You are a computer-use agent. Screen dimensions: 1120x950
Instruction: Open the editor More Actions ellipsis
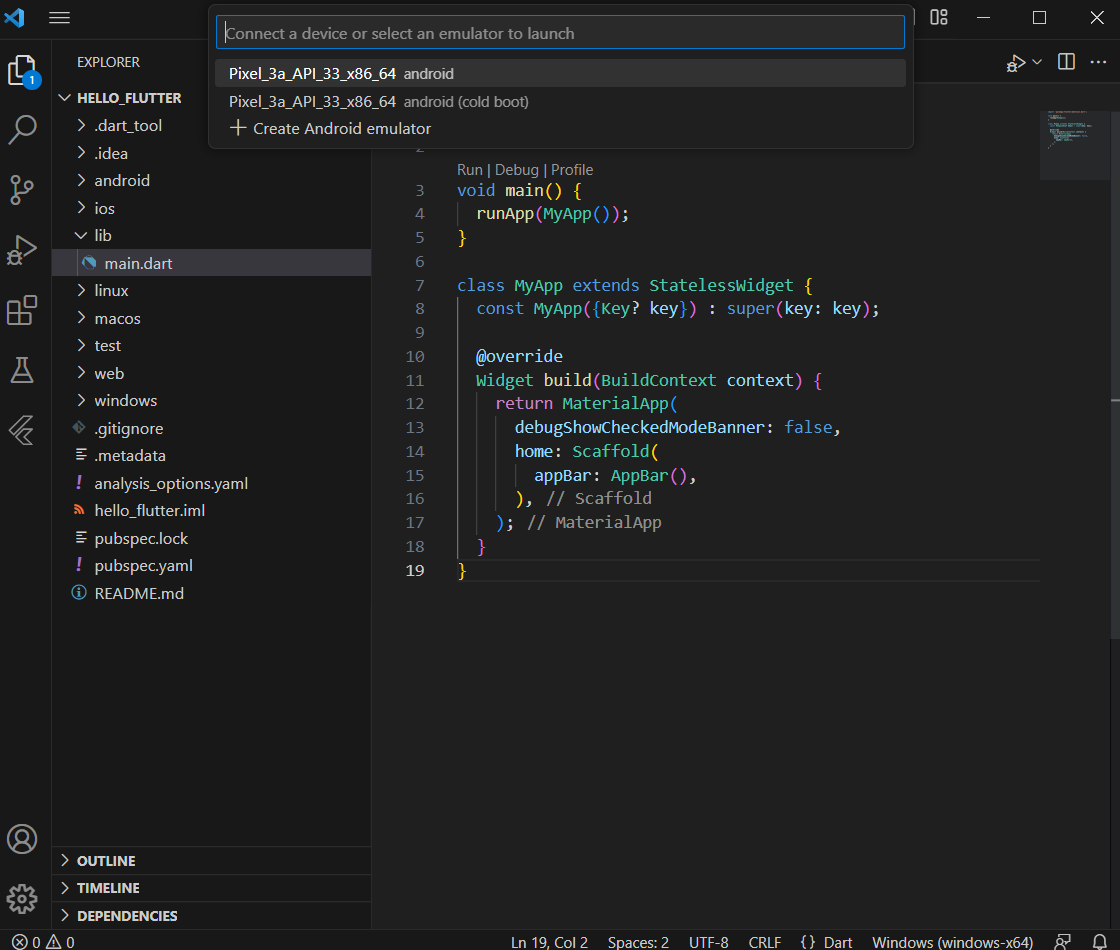point(1098,62)
